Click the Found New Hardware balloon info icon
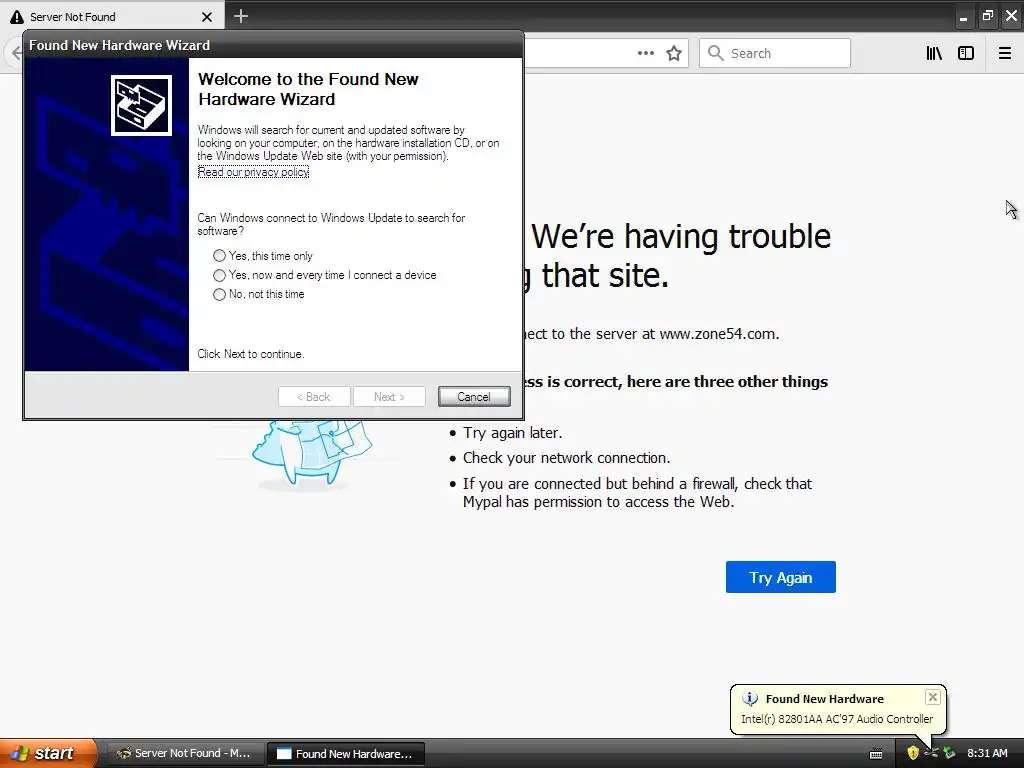This screenshot has height=768, width=1024. click(750, 699)
